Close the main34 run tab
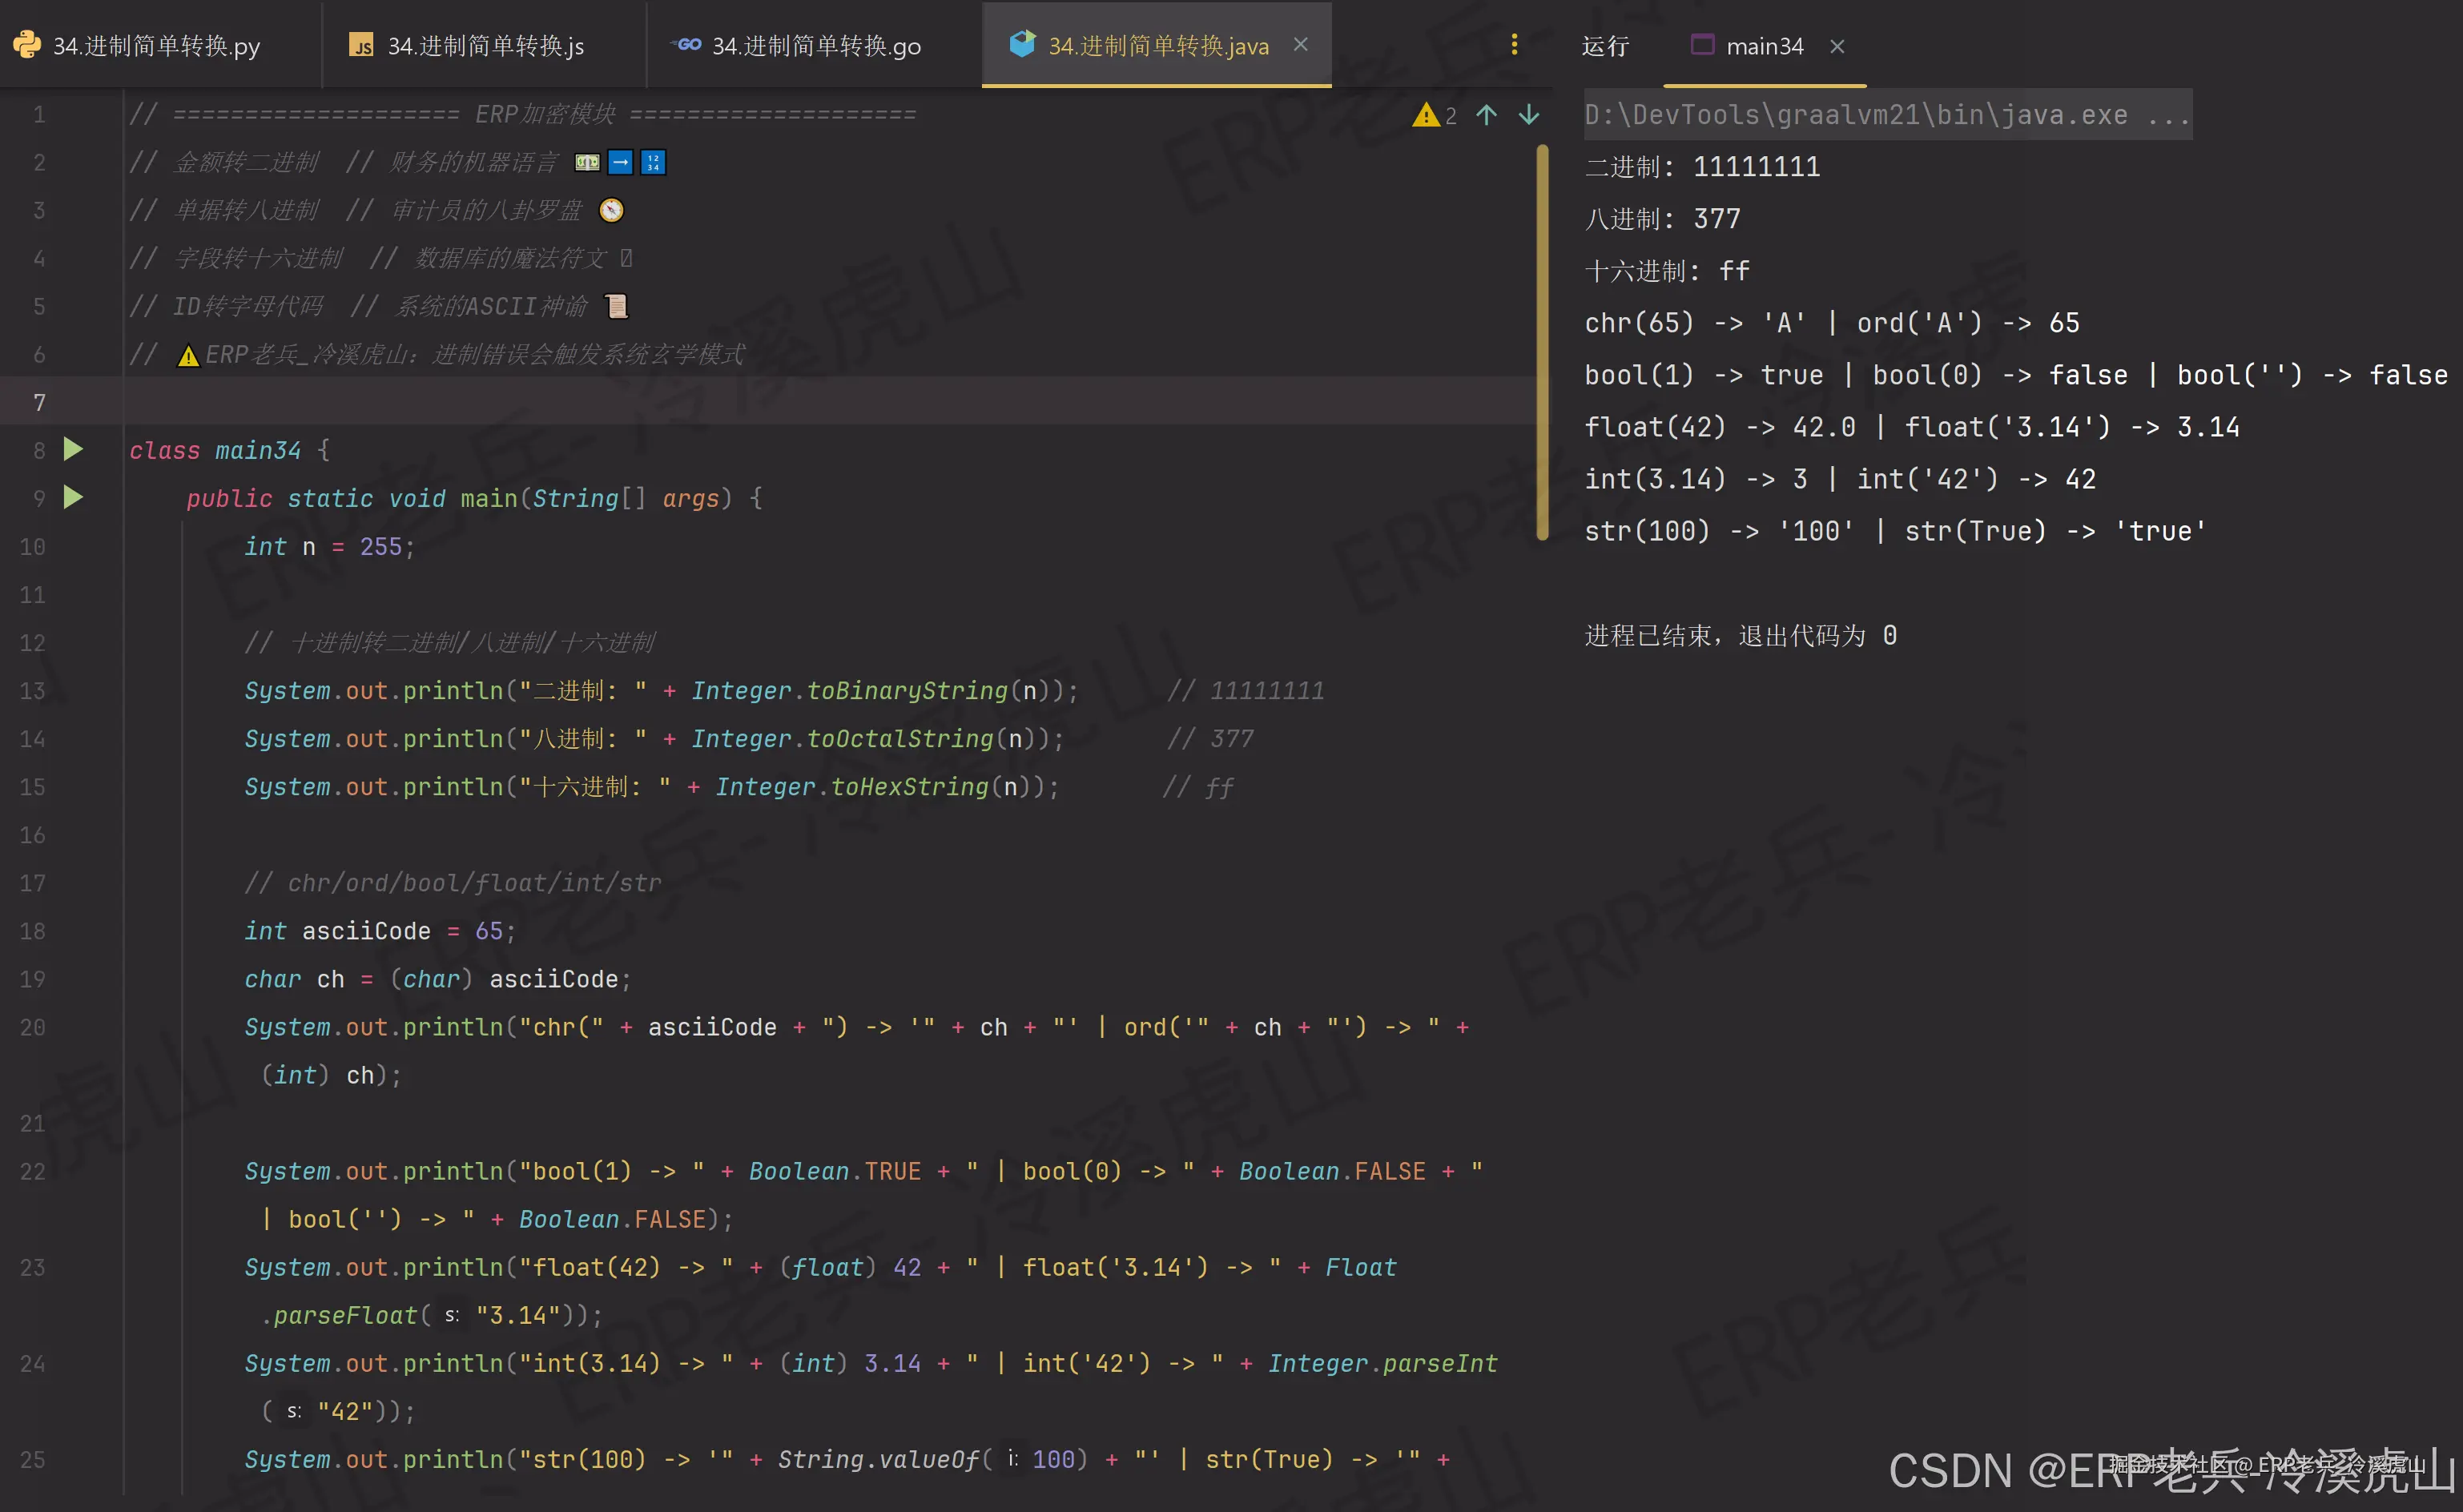The width and height of the screenshot is (2463, 1512). point(1837,46)
